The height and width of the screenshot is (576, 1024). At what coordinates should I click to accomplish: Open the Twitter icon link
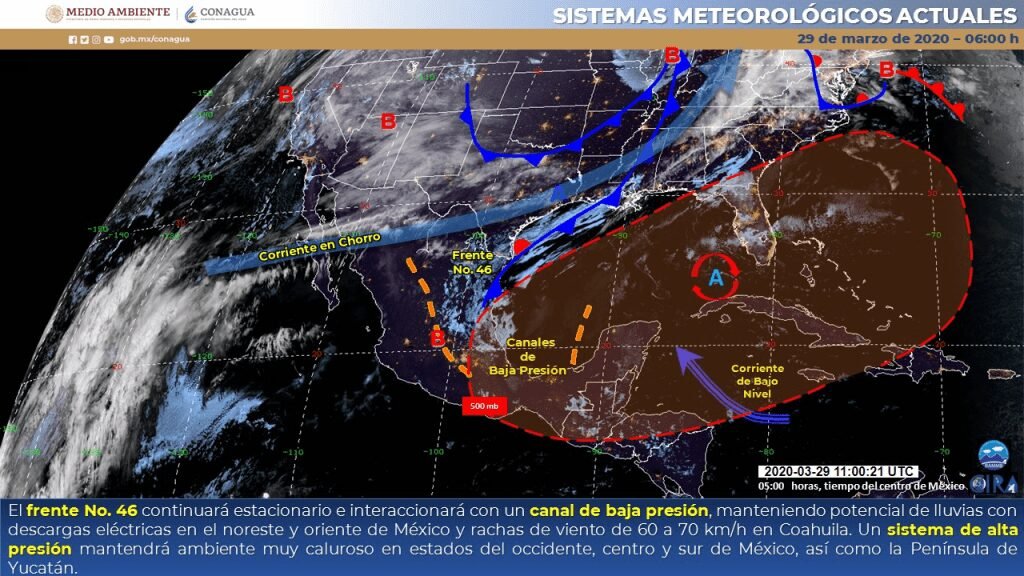pos(84,40)
